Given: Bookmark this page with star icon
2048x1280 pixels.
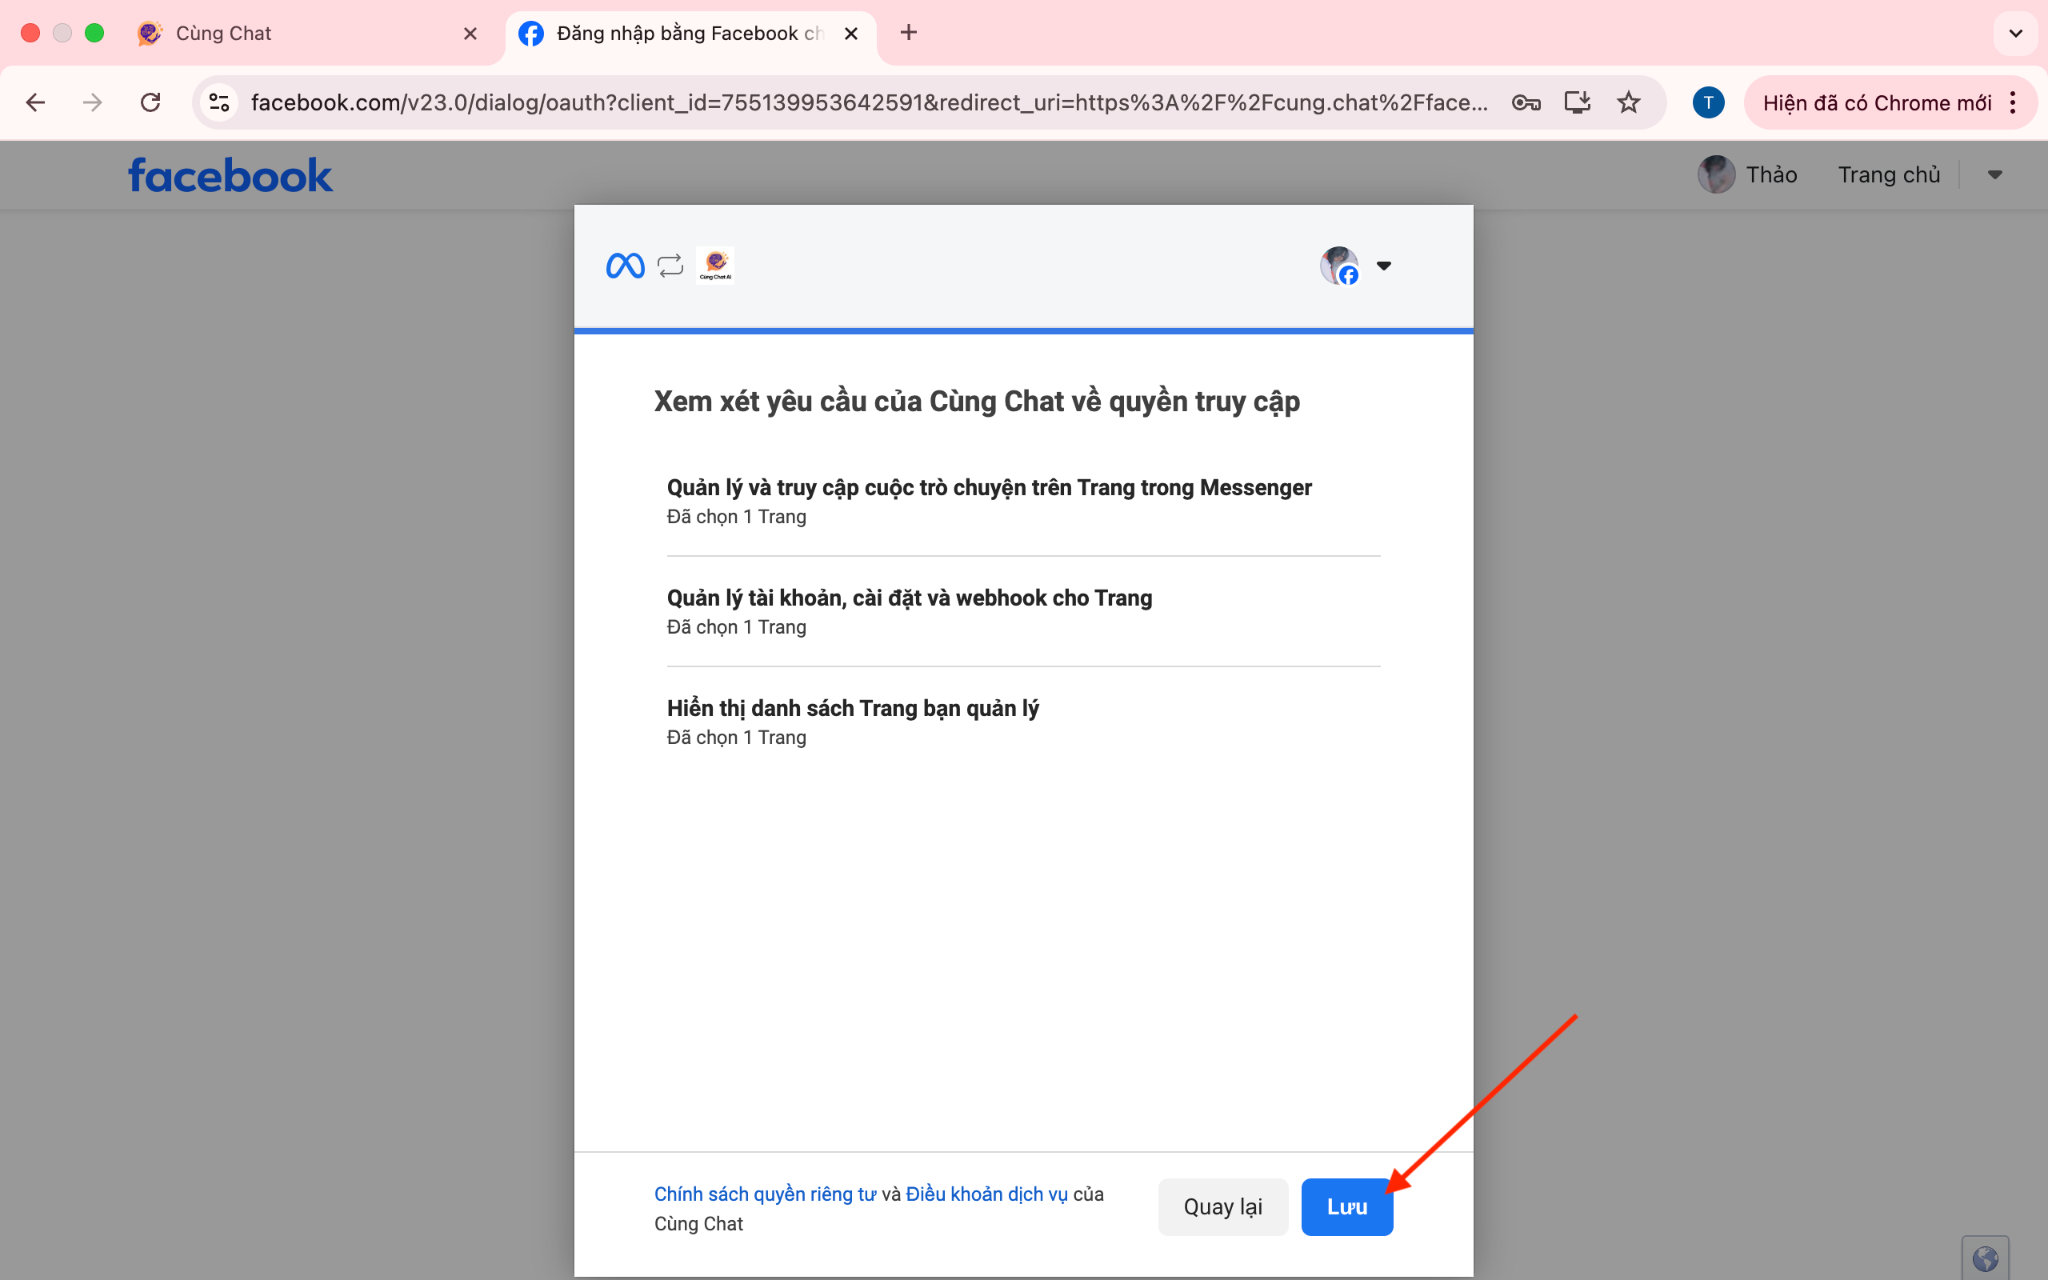Looking at the screenshot, I should (x=1629, y=103).
